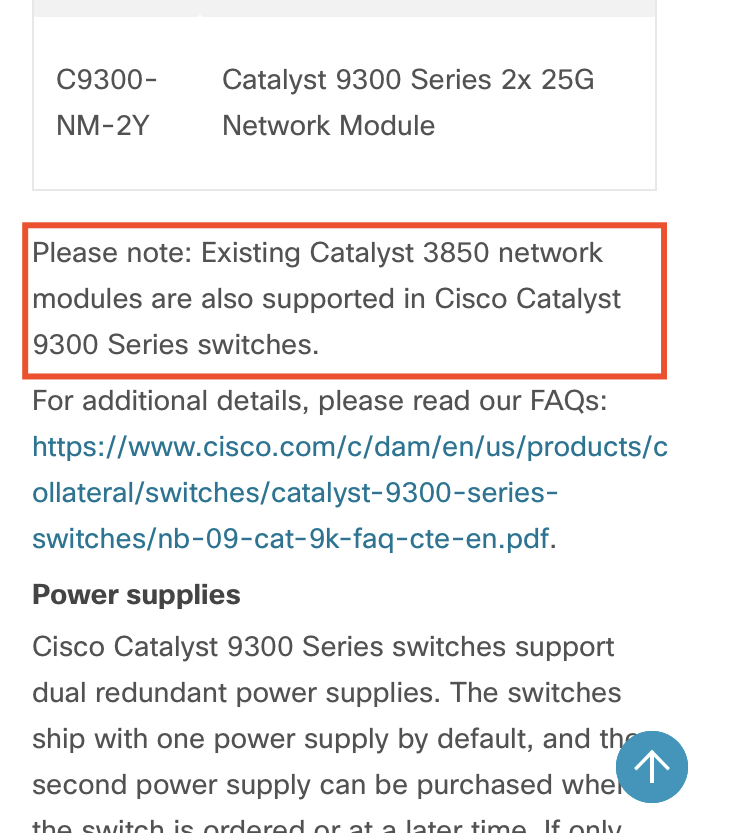Viewport: 750px width, 833px height.
Task: Open the Cisco FAQ link starting with https://www.cisco.com
Action: click(349, 446)
